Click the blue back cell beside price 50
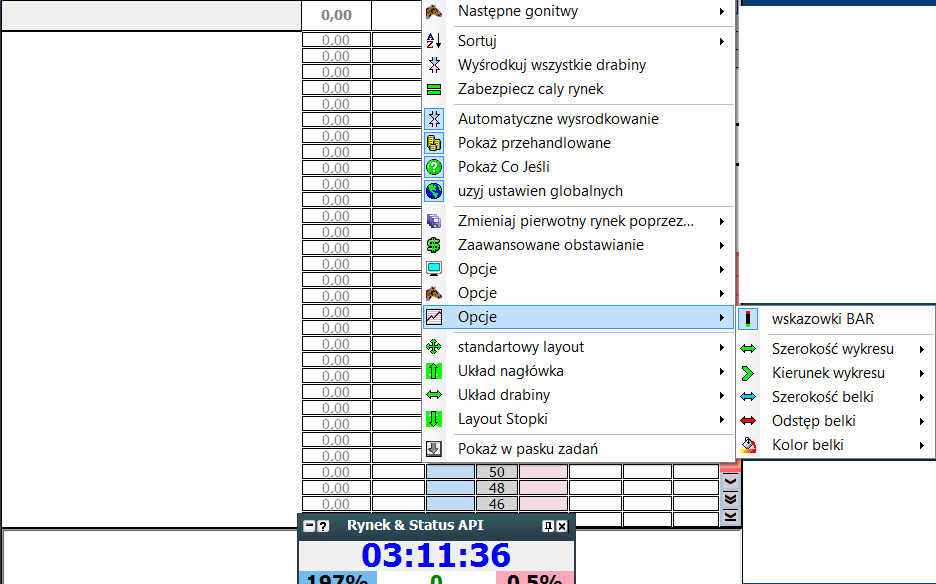The image size is (936, 584). tap(450, 472)
